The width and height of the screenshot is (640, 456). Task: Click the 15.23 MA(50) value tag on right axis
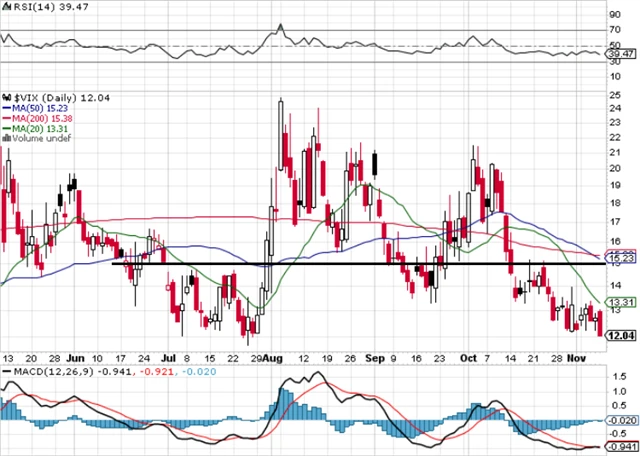coord(622,257)
